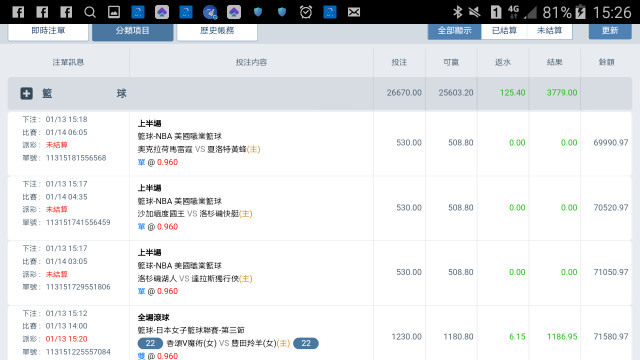Click the 注單訊息 column header

pos(68,62)
